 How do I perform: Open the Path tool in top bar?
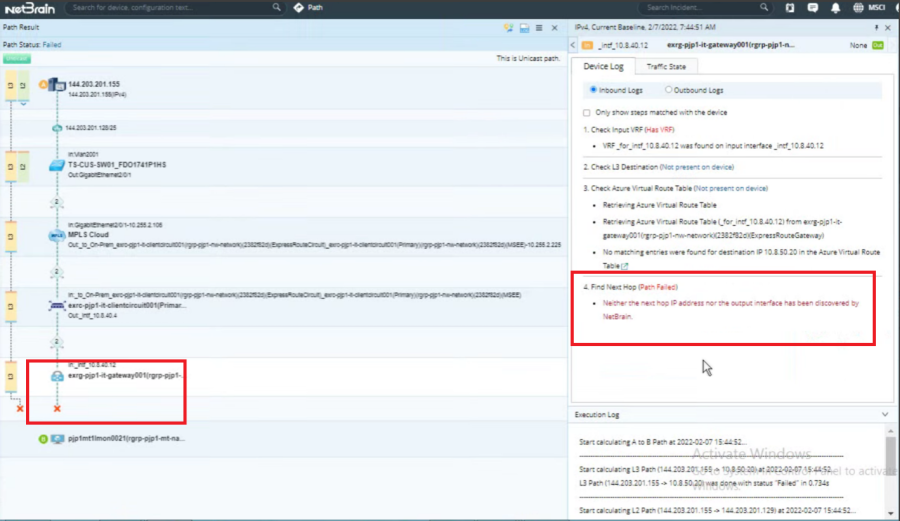tap(309, 7)
